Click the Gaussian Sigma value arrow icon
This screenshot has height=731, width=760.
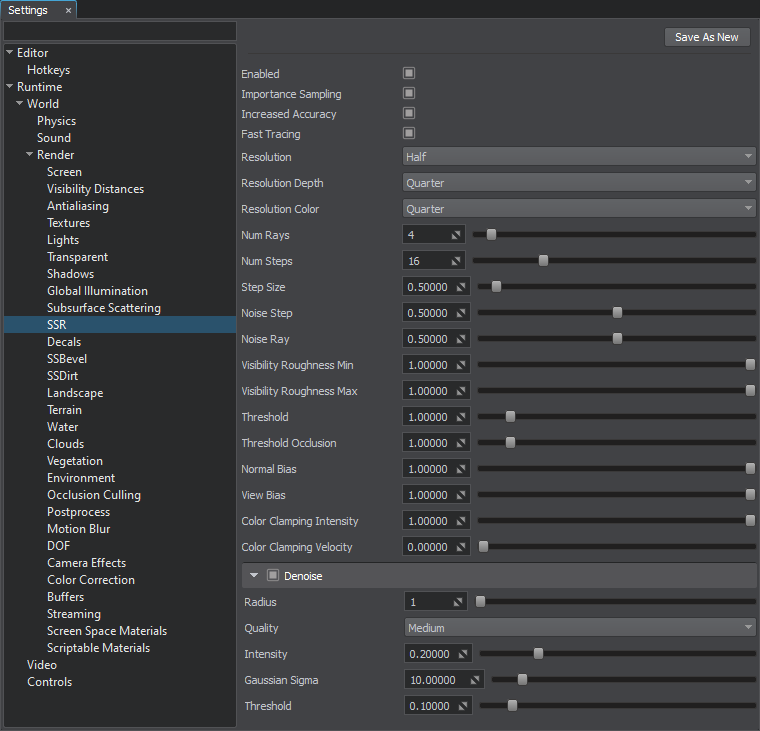475,681
